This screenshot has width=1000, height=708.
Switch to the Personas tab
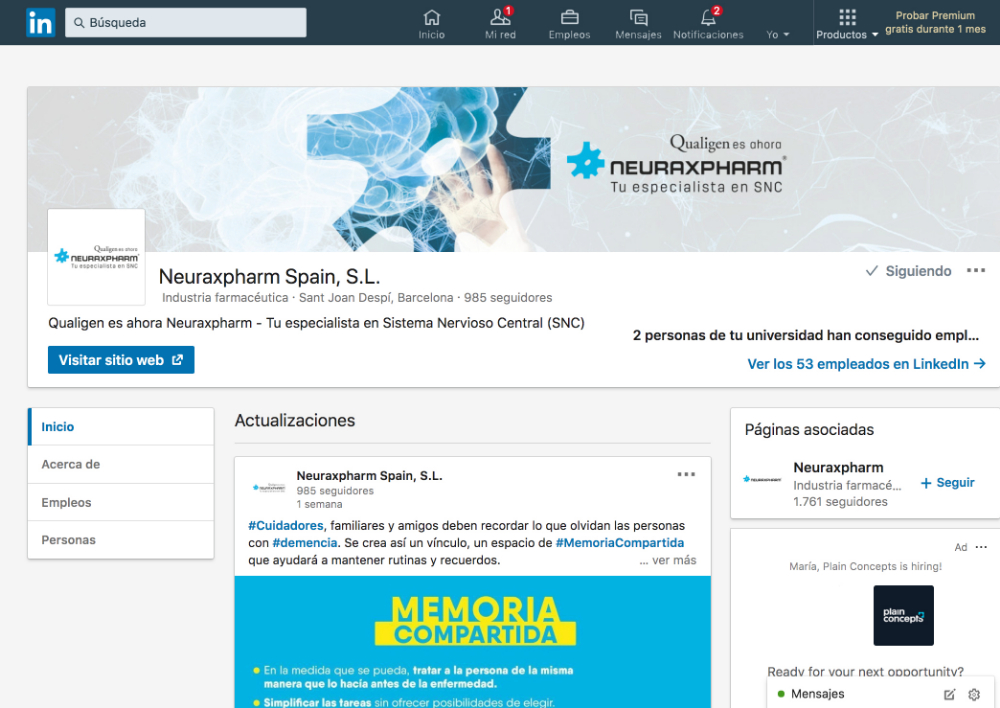(x=121, y=540)
